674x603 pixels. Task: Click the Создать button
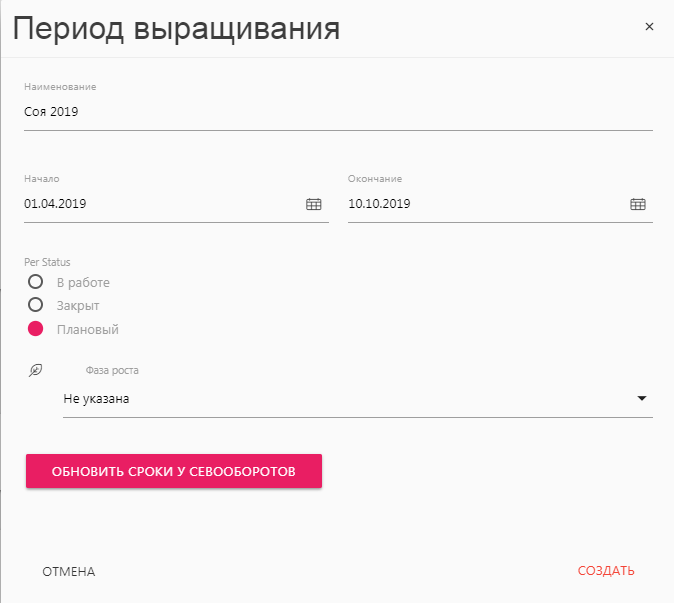click(x=606, y=572)
